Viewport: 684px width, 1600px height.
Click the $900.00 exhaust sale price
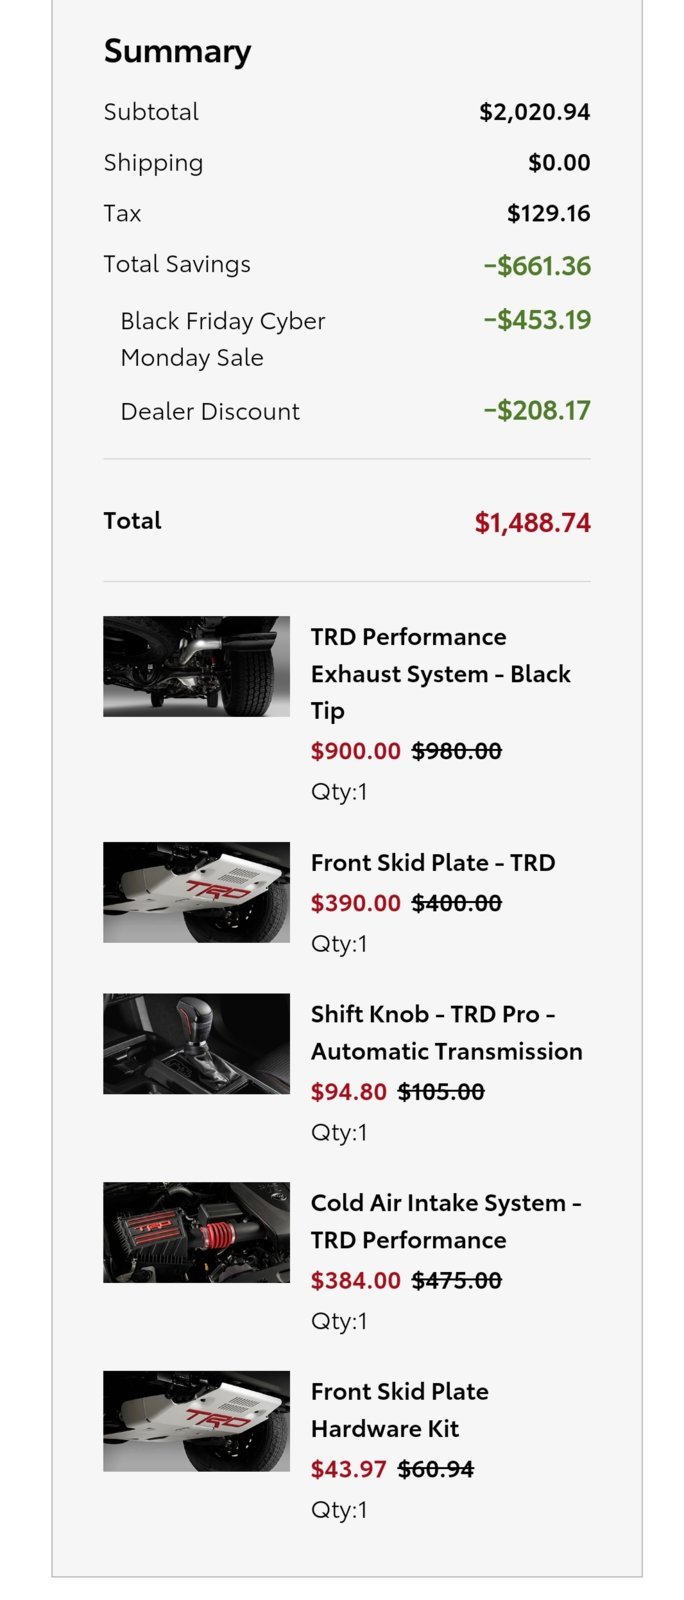[x=355, y=751]
